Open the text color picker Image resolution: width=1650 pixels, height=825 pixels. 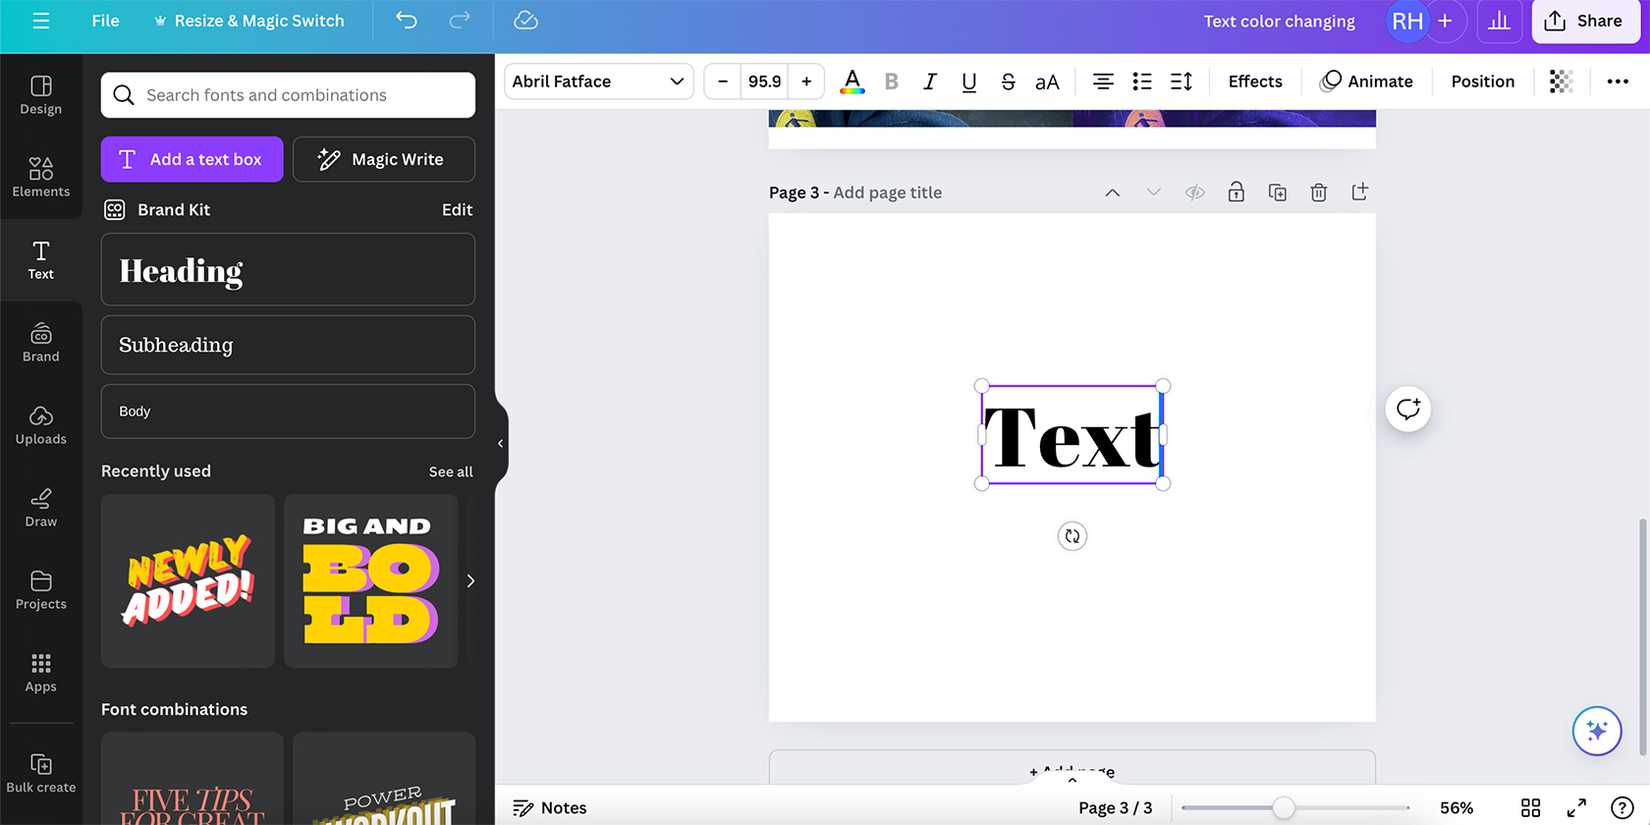[x=852, y=81]
